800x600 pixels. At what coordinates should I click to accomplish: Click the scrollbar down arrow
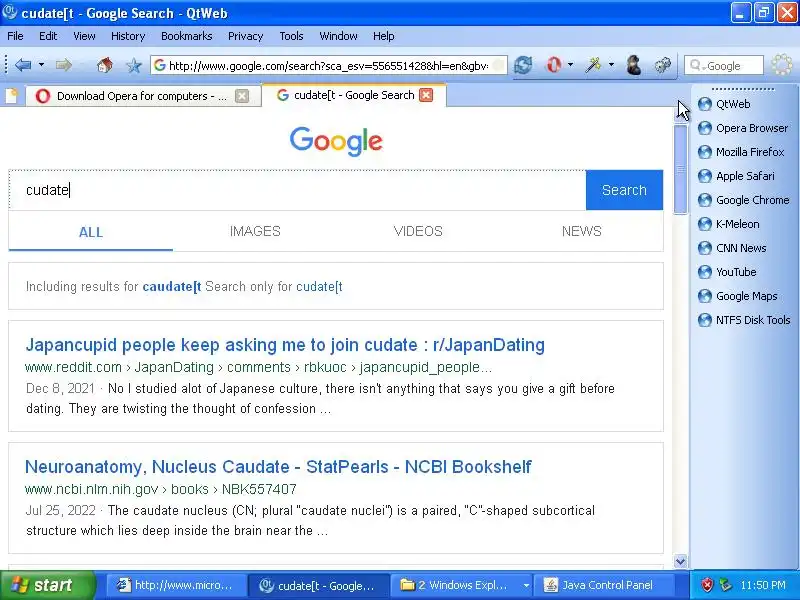pyautogui.click(x=680, y=561)
